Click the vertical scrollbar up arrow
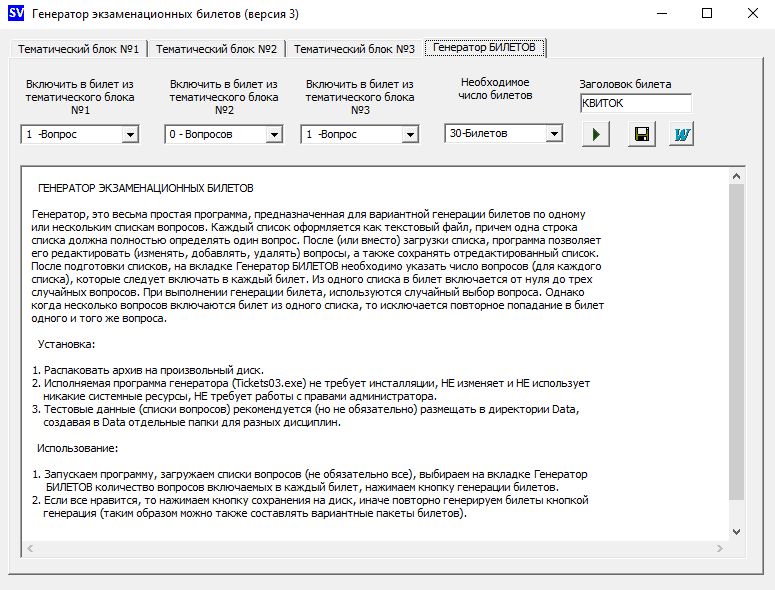775x590 pixels. pos(737,176)
